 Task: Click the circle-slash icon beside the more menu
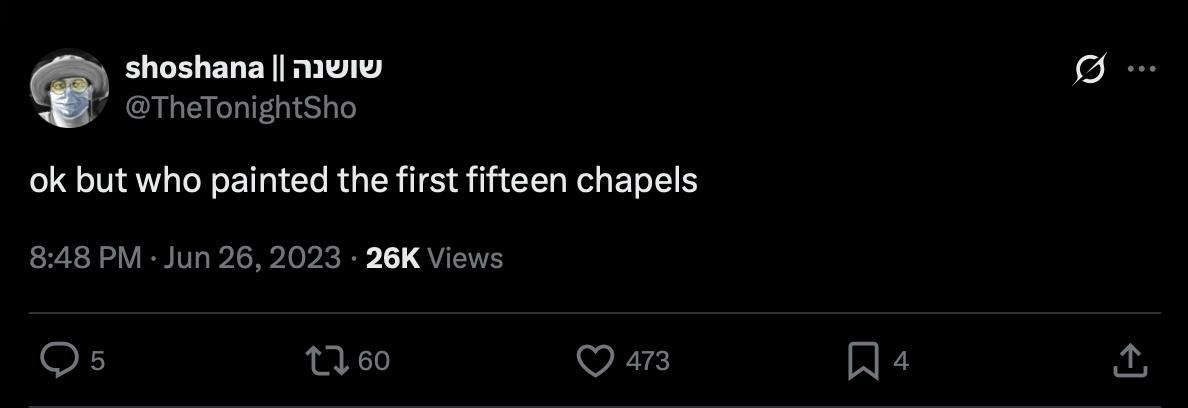click(x=1091, y=70)
